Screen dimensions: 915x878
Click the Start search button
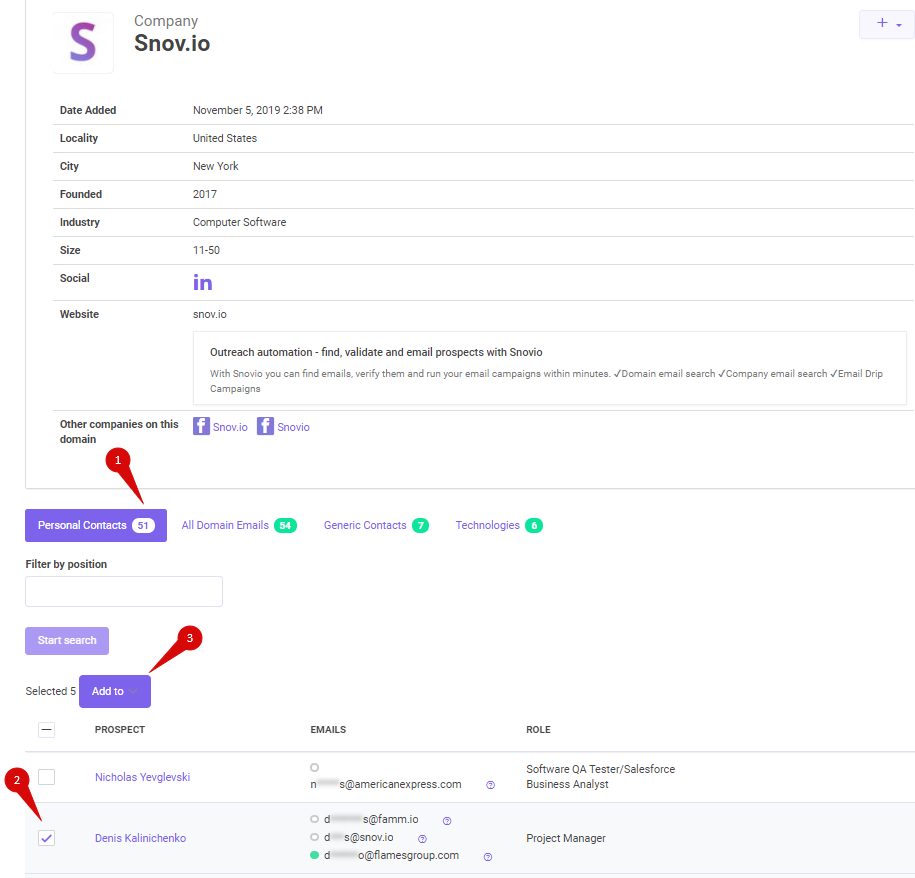(67, 641)
